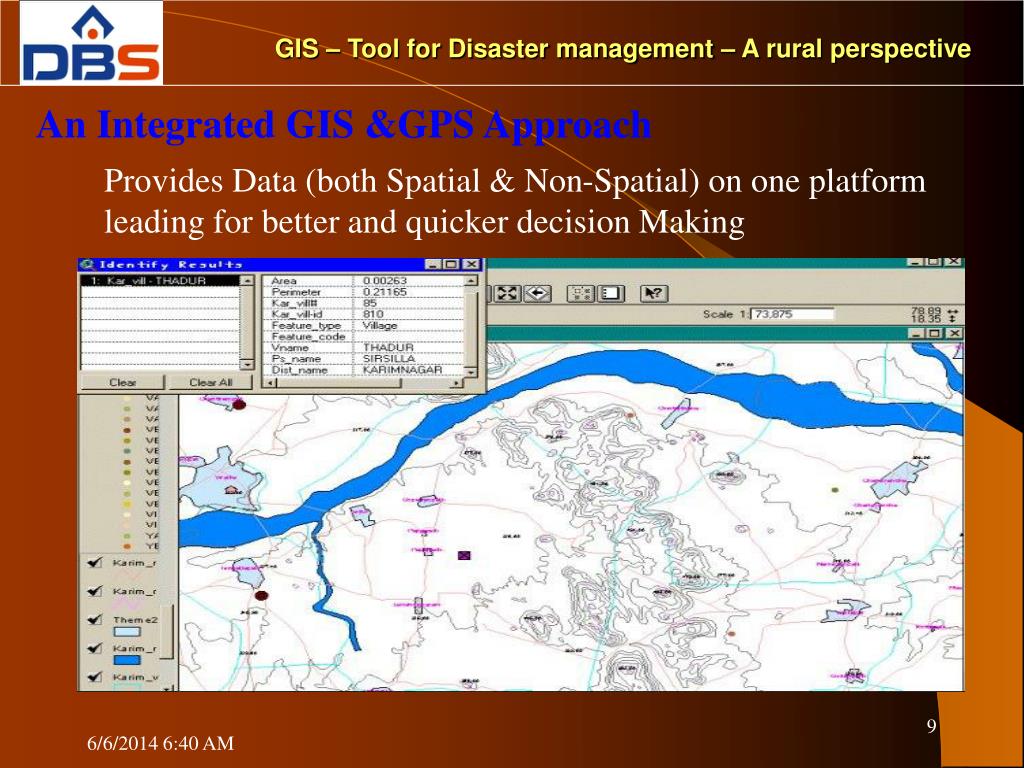Viewport: 1024px width, 768px height.
Task: Click the Theme2 light blue legend swatch
Action: click(127, 632)
